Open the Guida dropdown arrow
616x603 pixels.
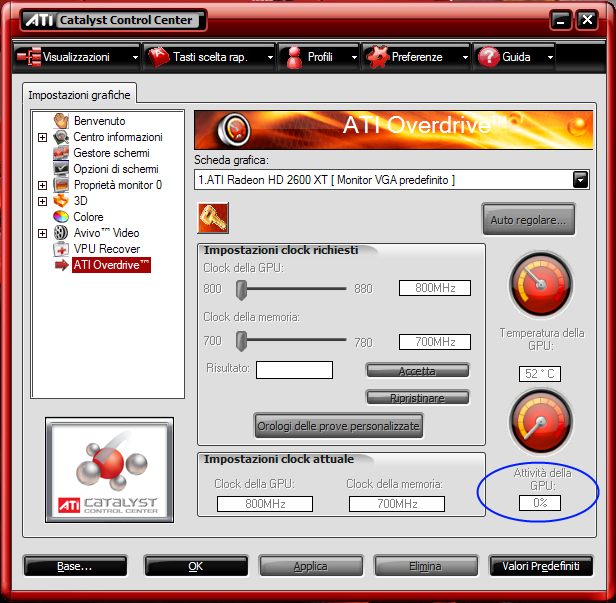(x=550, y=57)
